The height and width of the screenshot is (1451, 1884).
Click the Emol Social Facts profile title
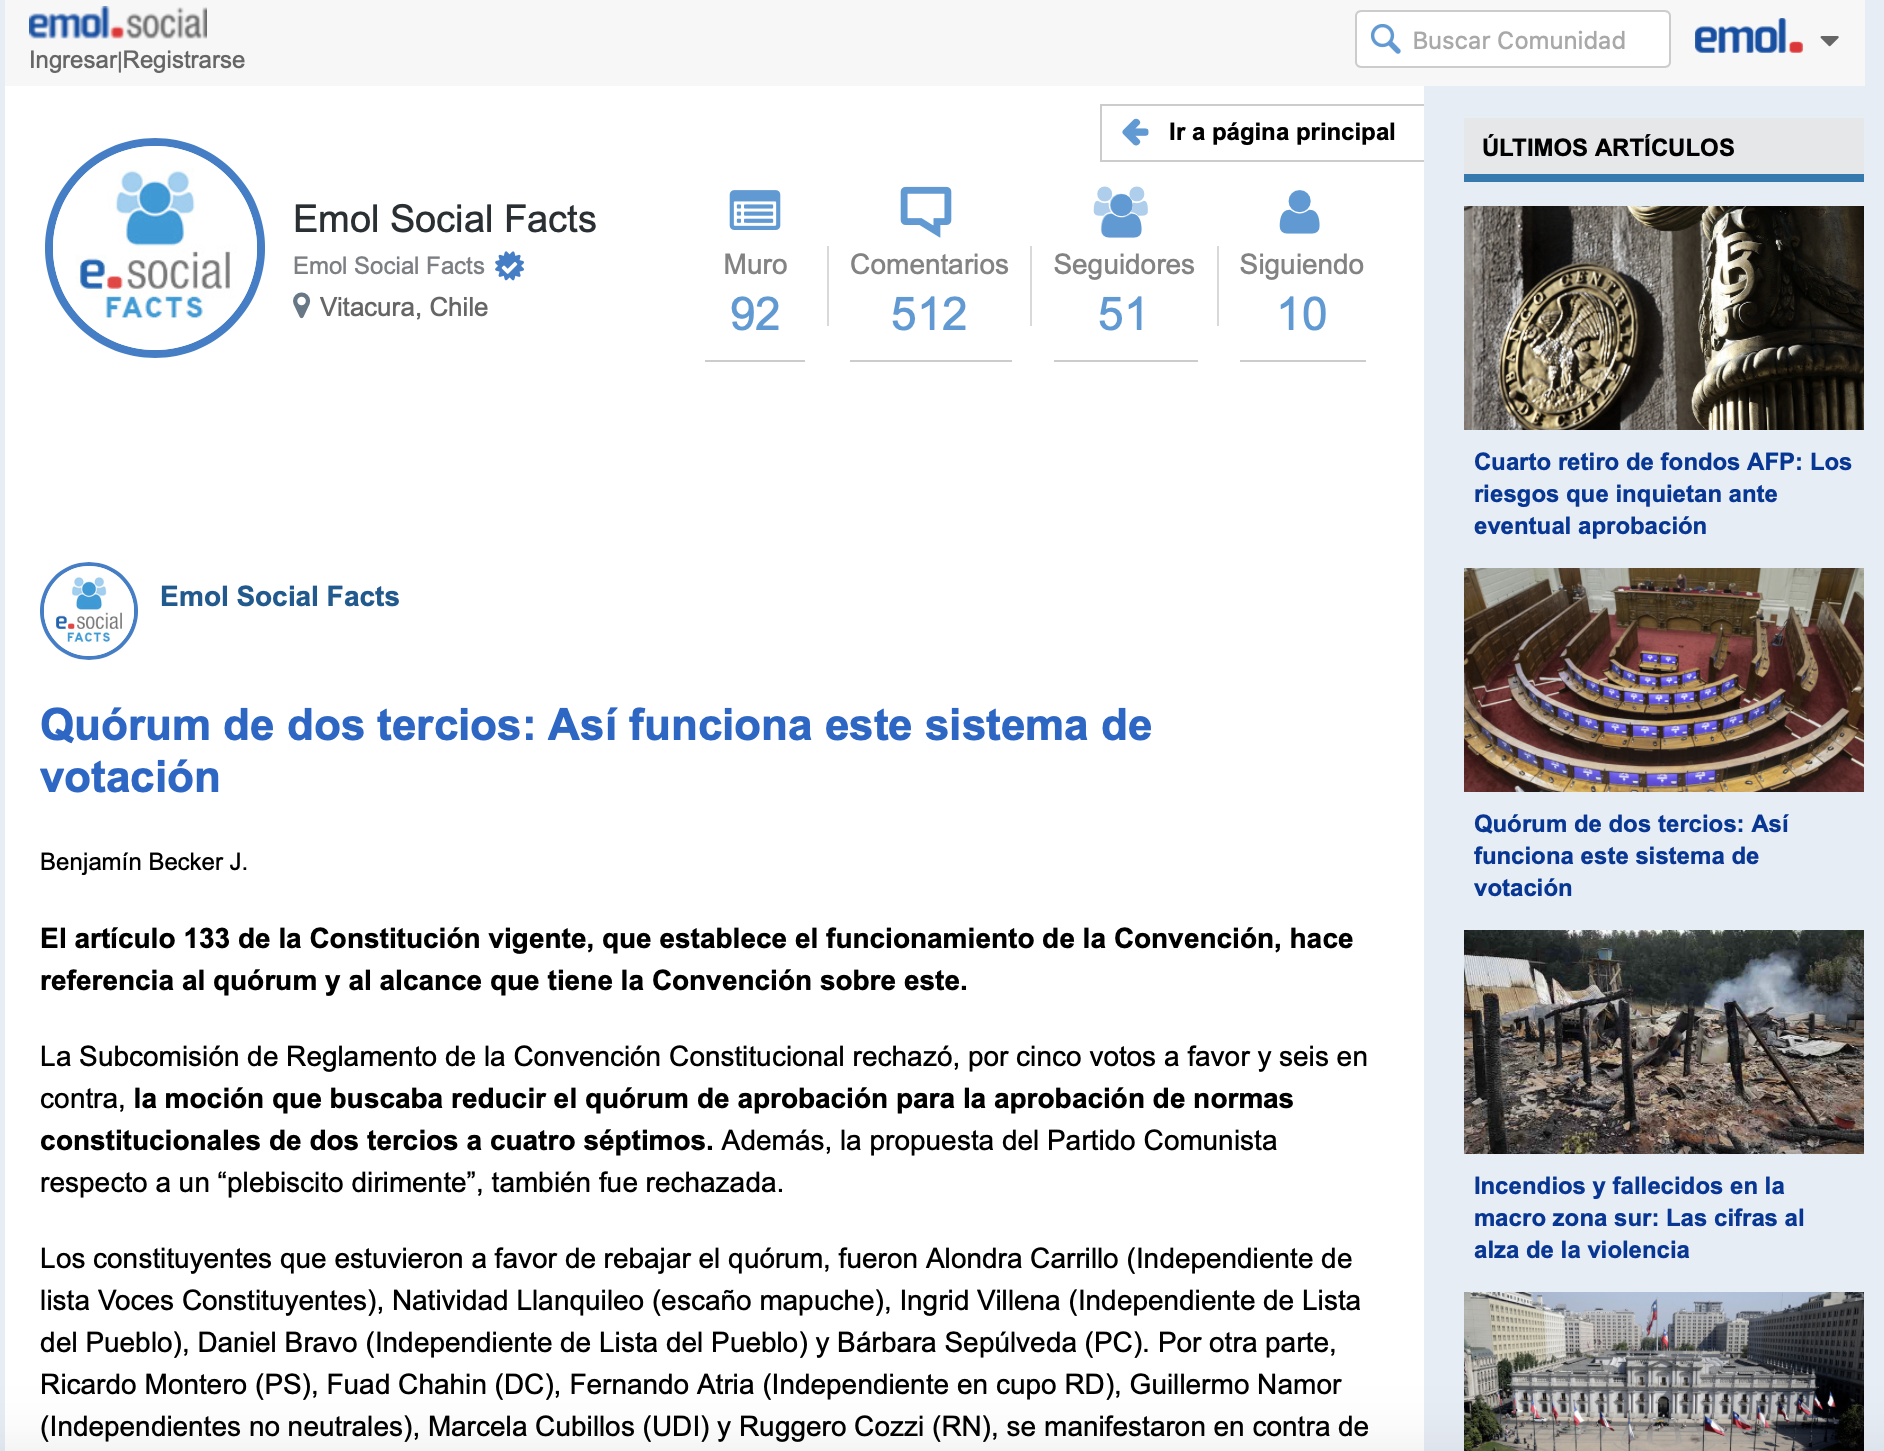(444, 219)
